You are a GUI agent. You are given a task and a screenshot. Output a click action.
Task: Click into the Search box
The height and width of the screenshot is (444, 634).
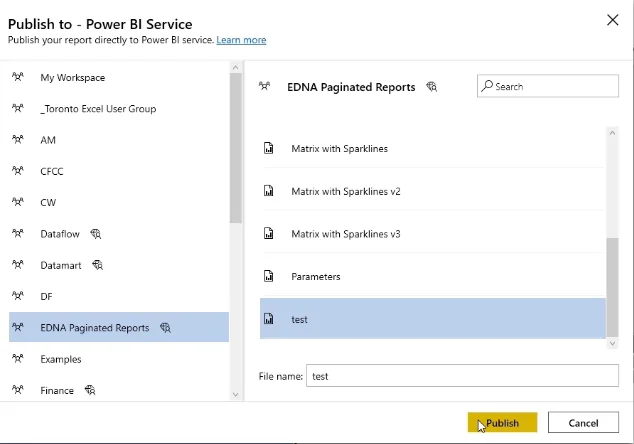click(548, 86)
